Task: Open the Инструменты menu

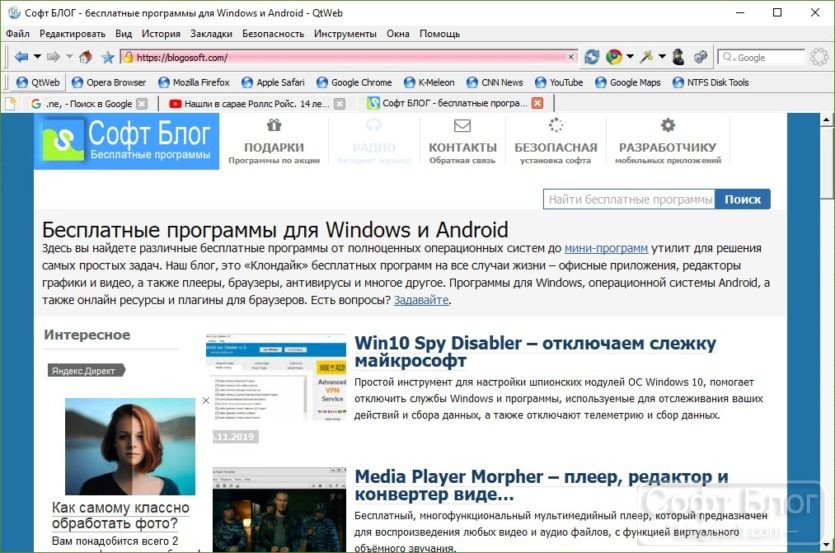Action: tap(345, 34)
